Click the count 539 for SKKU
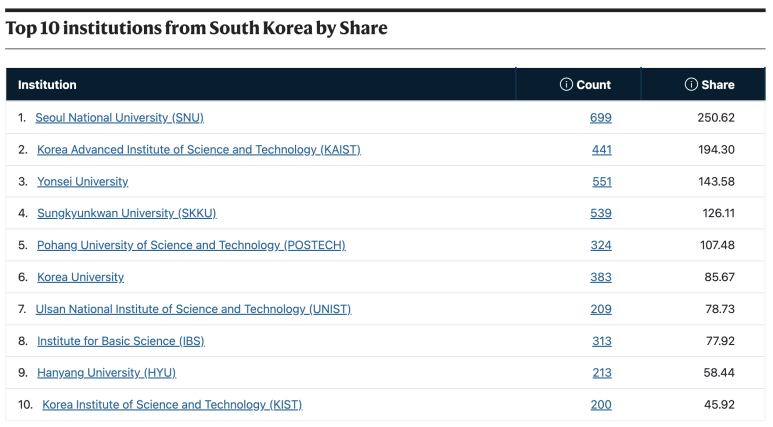The image size is (773, 427). point(601,214)
